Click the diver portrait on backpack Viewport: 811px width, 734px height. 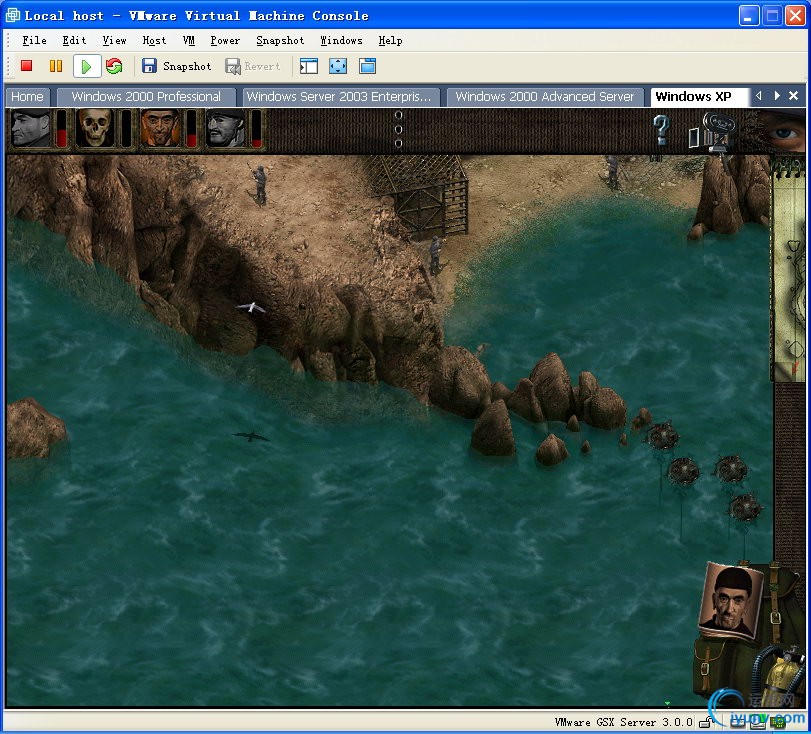pos(729,601)
